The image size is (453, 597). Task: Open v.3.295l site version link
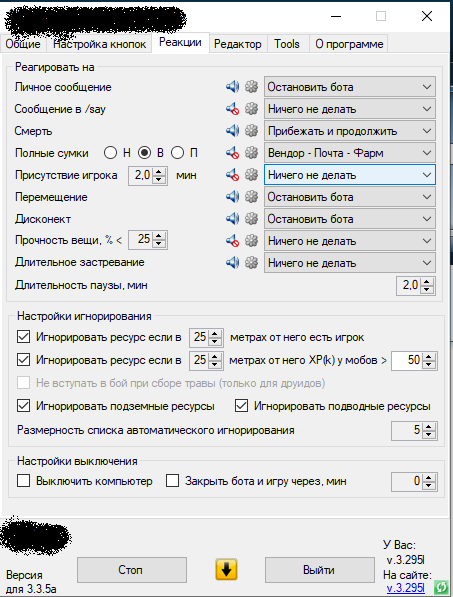coord(405,588)
